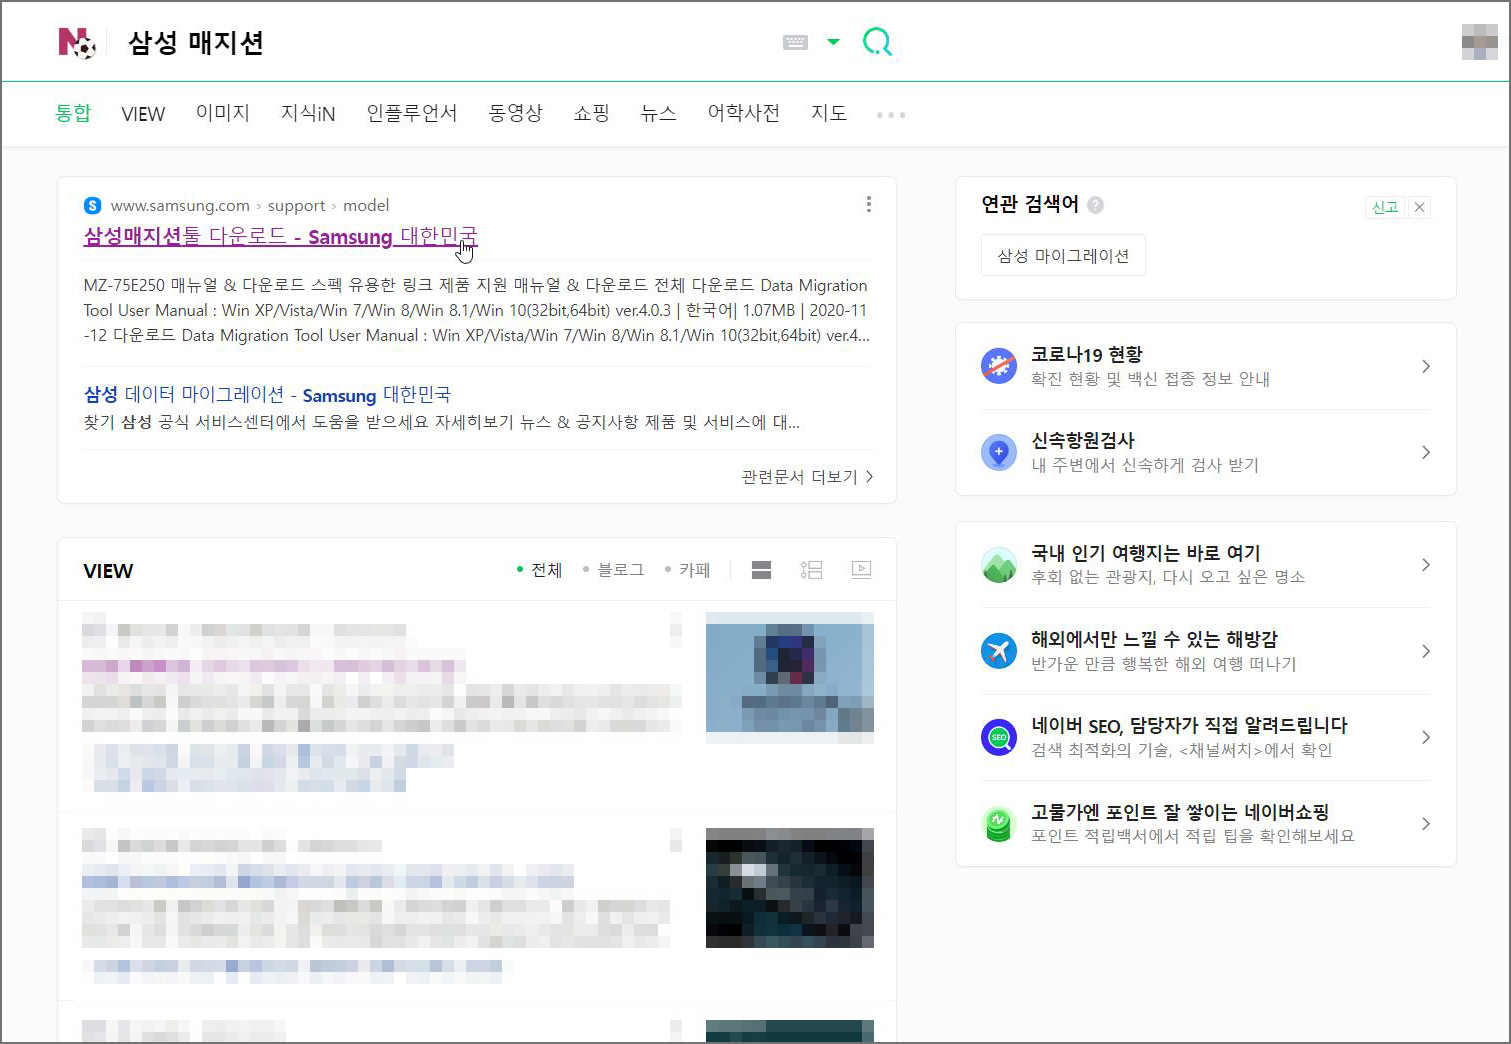Open the 쇼핑 tab
This screenshot has width=1511, height=1044.
591,113
